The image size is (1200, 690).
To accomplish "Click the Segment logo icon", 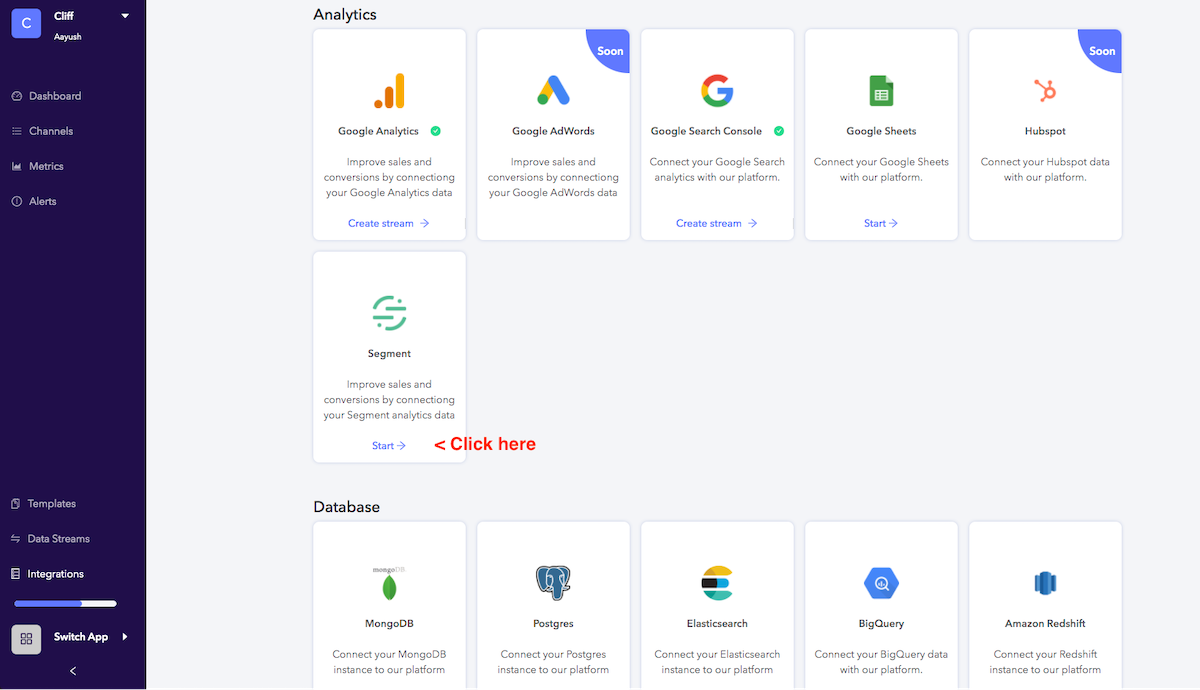I will click(389, 313).
